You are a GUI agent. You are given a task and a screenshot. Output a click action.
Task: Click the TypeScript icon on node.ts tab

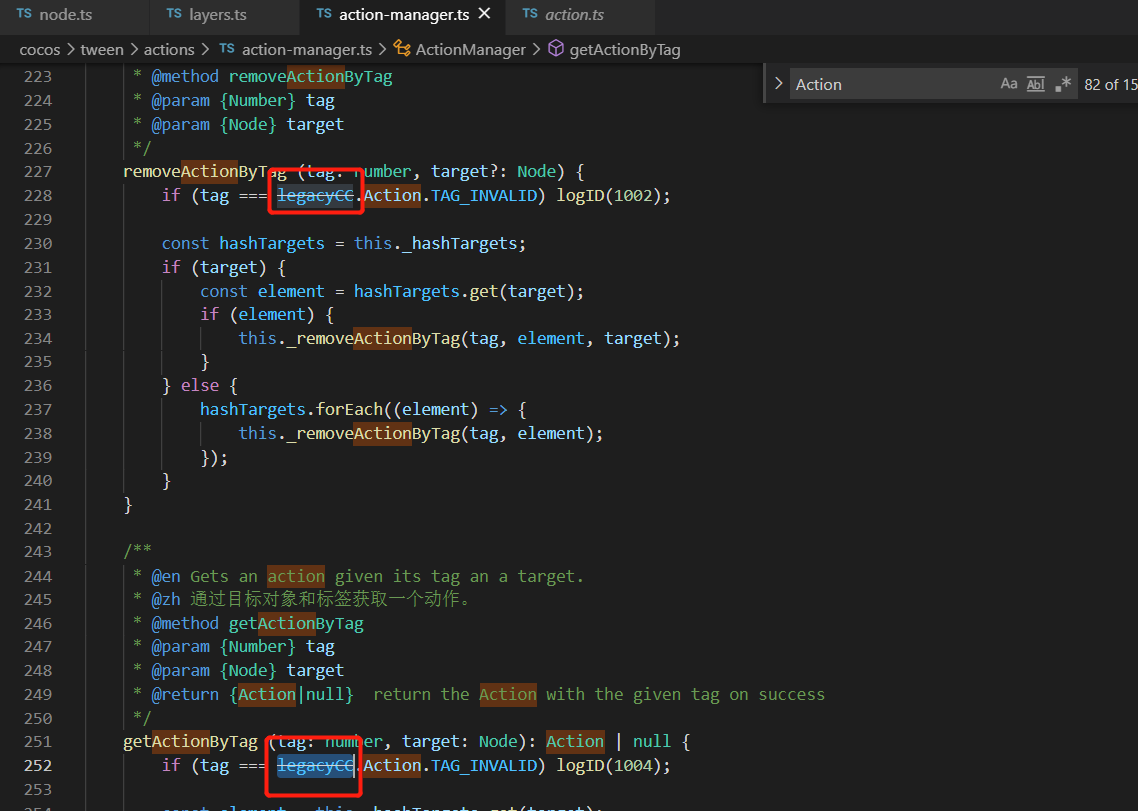[24, 14]
